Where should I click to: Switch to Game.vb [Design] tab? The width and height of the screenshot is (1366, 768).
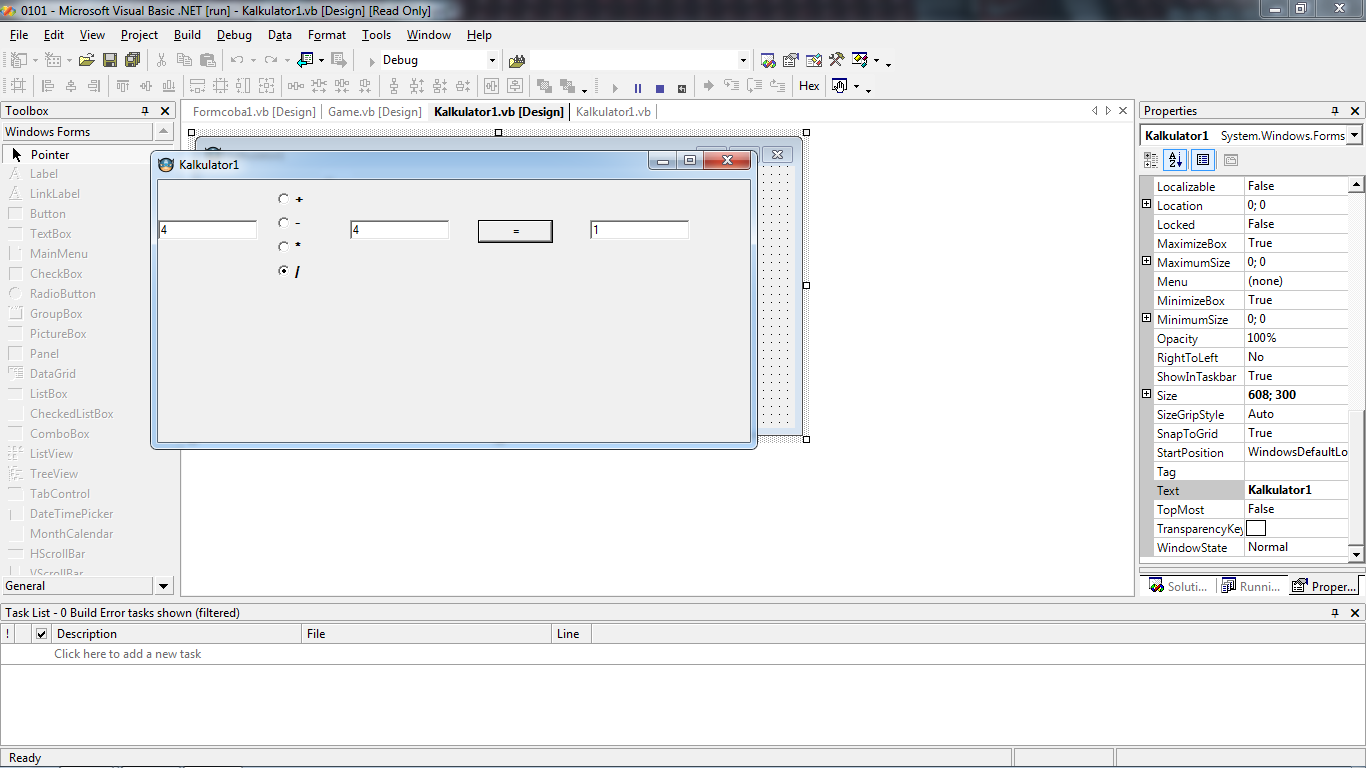[375, 112]
